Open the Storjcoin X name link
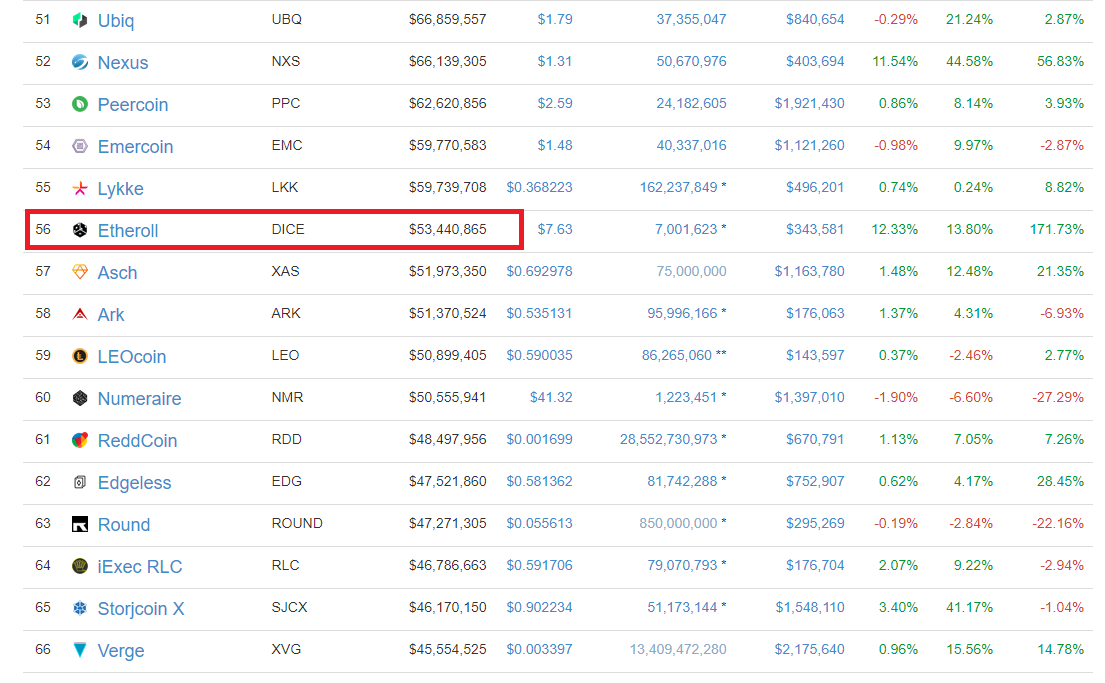The height and width of the screenshot is (683, 1105). pyautogui.click(x=141, y=609)
